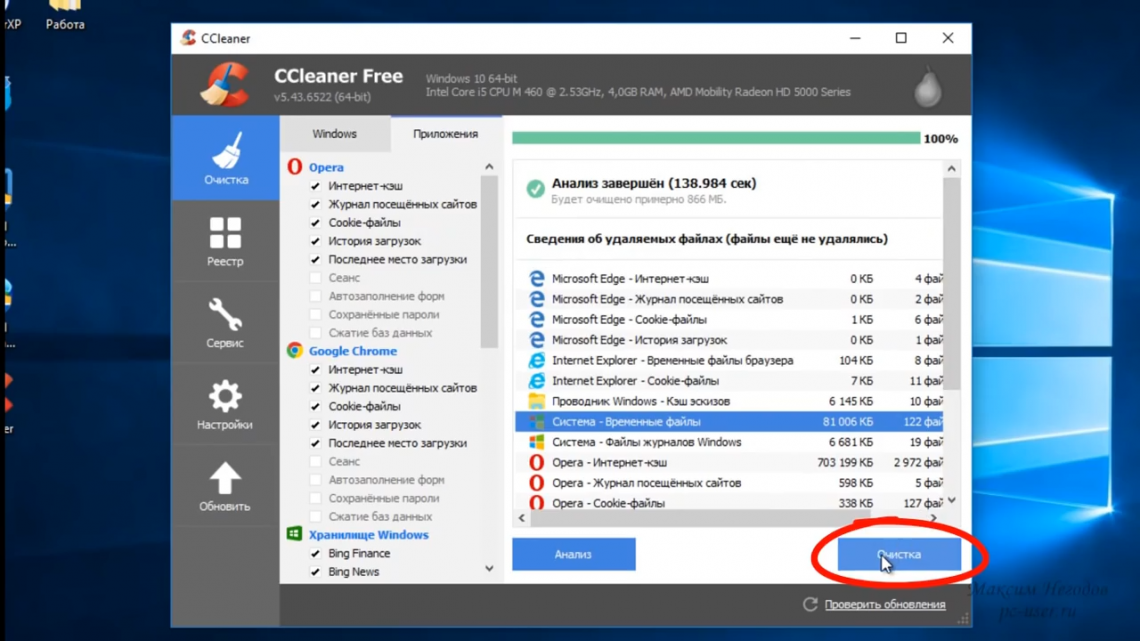Enable Opera Сеанс checkbox
The width and height of the screenshot is (1140, 641).
[x=315, y=278]
